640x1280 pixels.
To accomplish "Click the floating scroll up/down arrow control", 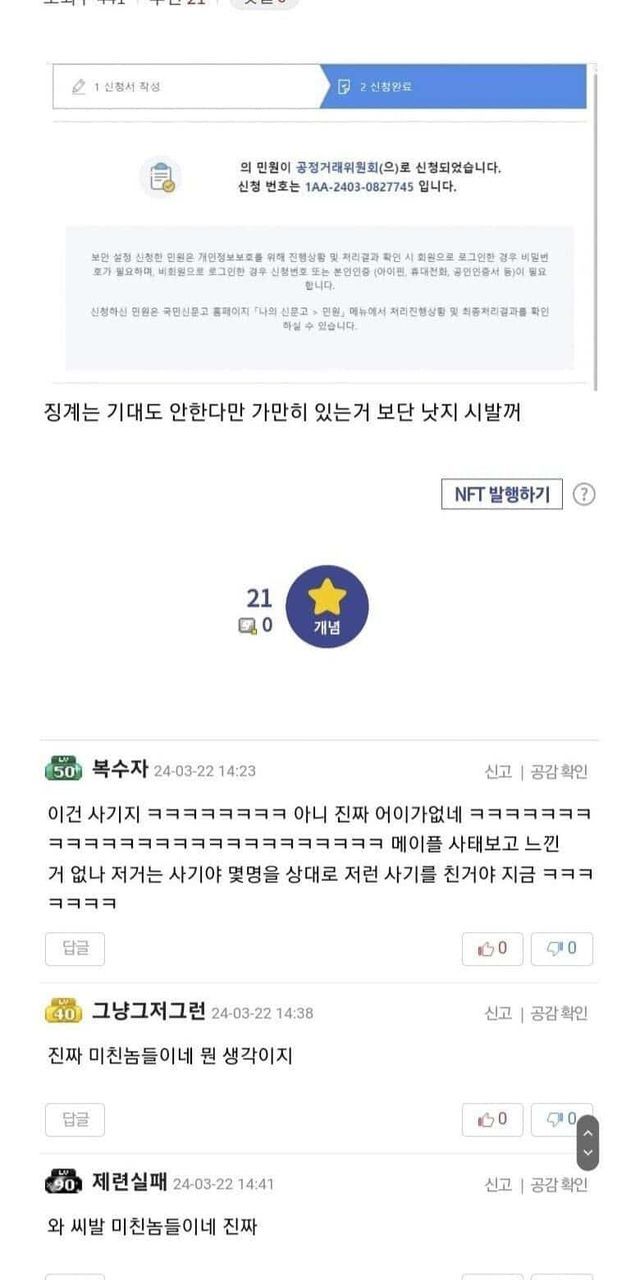I will click(x=588, y=1143).
